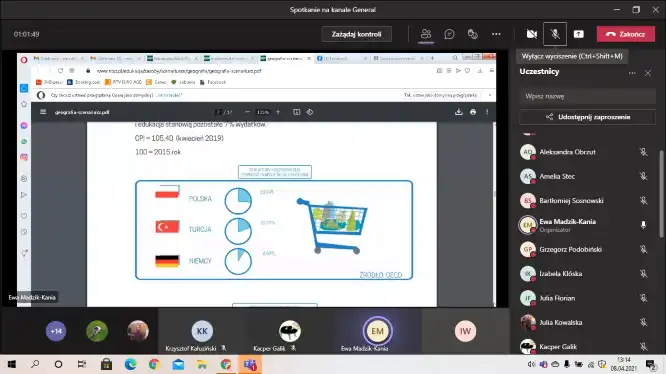The image size is (666, 374).
Task: Open the reactions icon in meeting toolbar
Action: 472,34
